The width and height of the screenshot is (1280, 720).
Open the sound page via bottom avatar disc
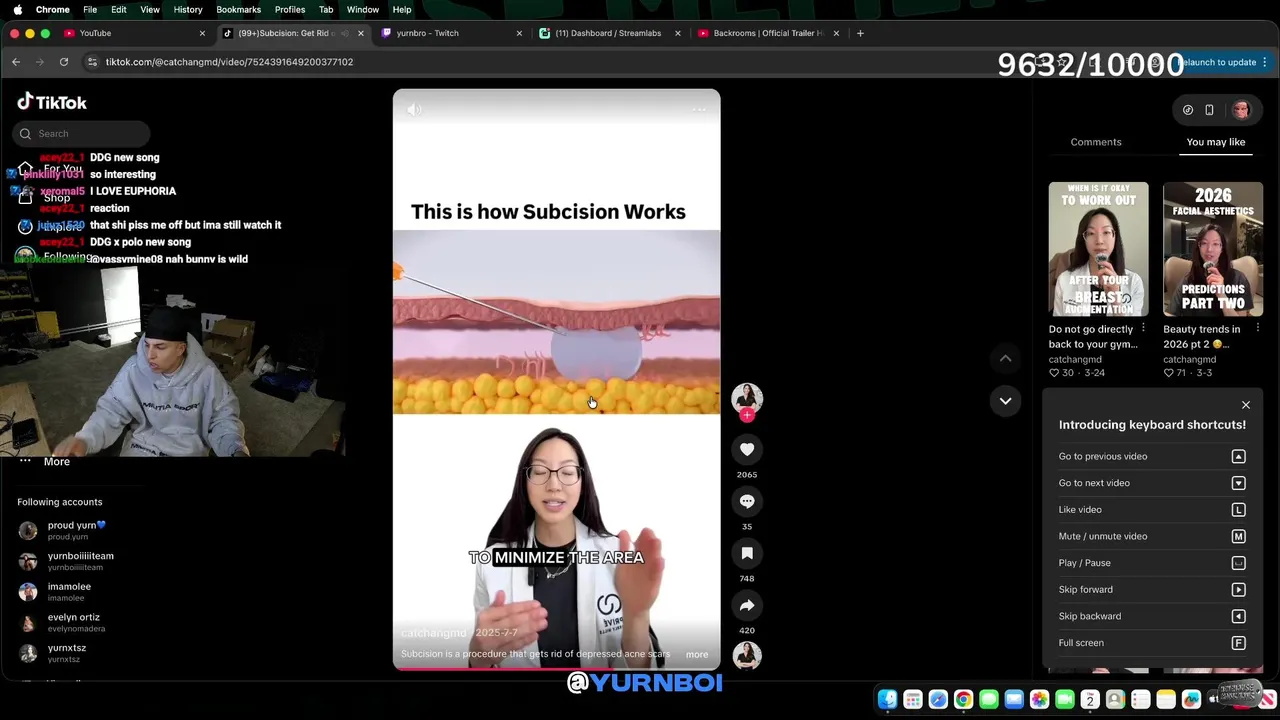coord(747,656)
